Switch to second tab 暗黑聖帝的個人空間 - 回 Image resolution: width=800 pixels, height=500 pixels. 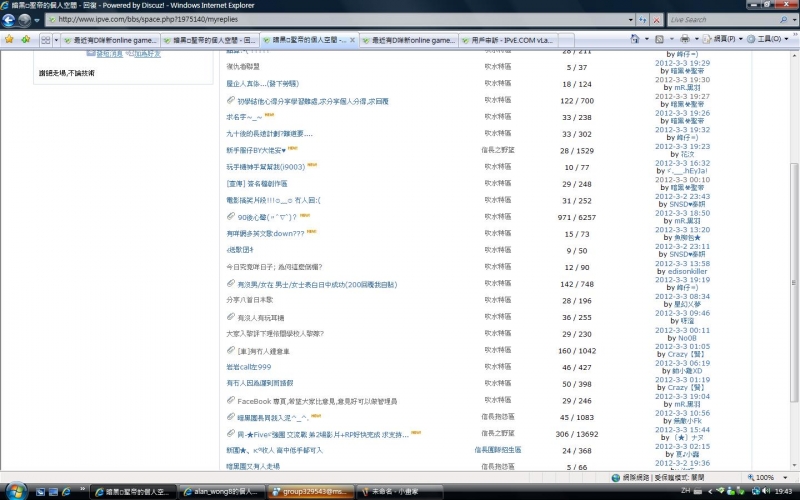[x=210, y=40]
